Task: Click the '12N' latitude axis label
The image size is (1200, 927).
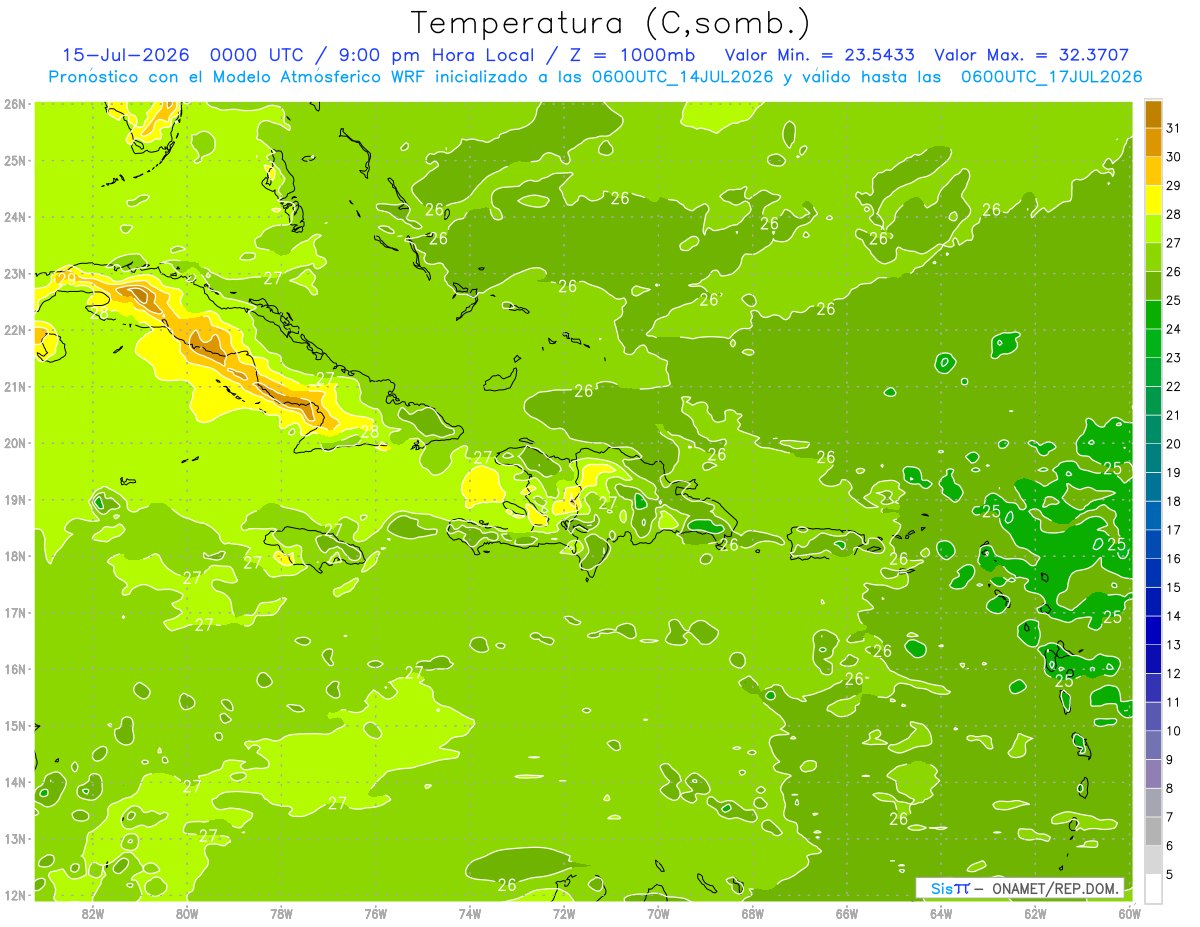Action: (15, 895)
